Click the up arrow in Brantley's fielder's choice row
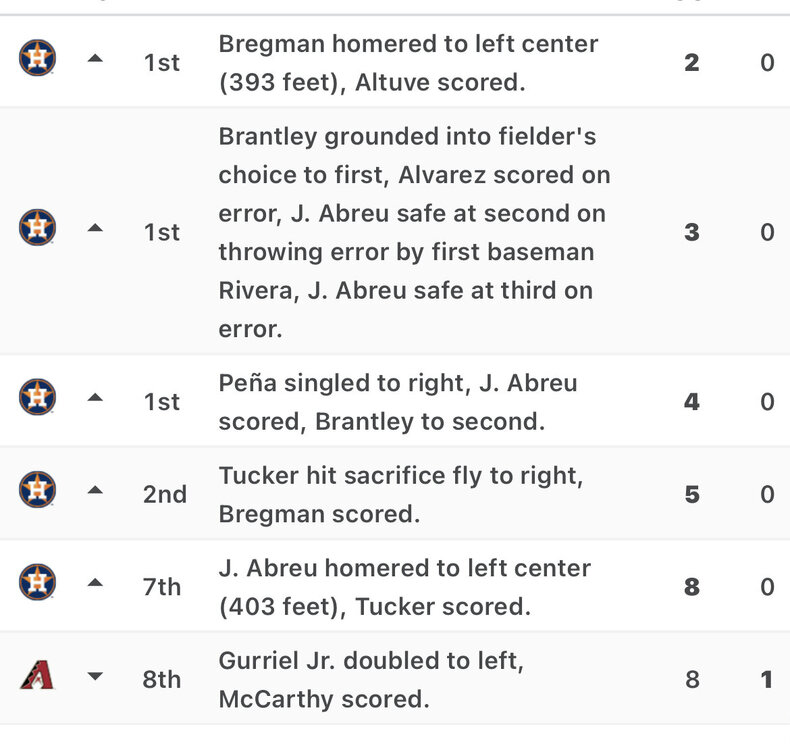The image size is (790, 750). tap(95, 230)
